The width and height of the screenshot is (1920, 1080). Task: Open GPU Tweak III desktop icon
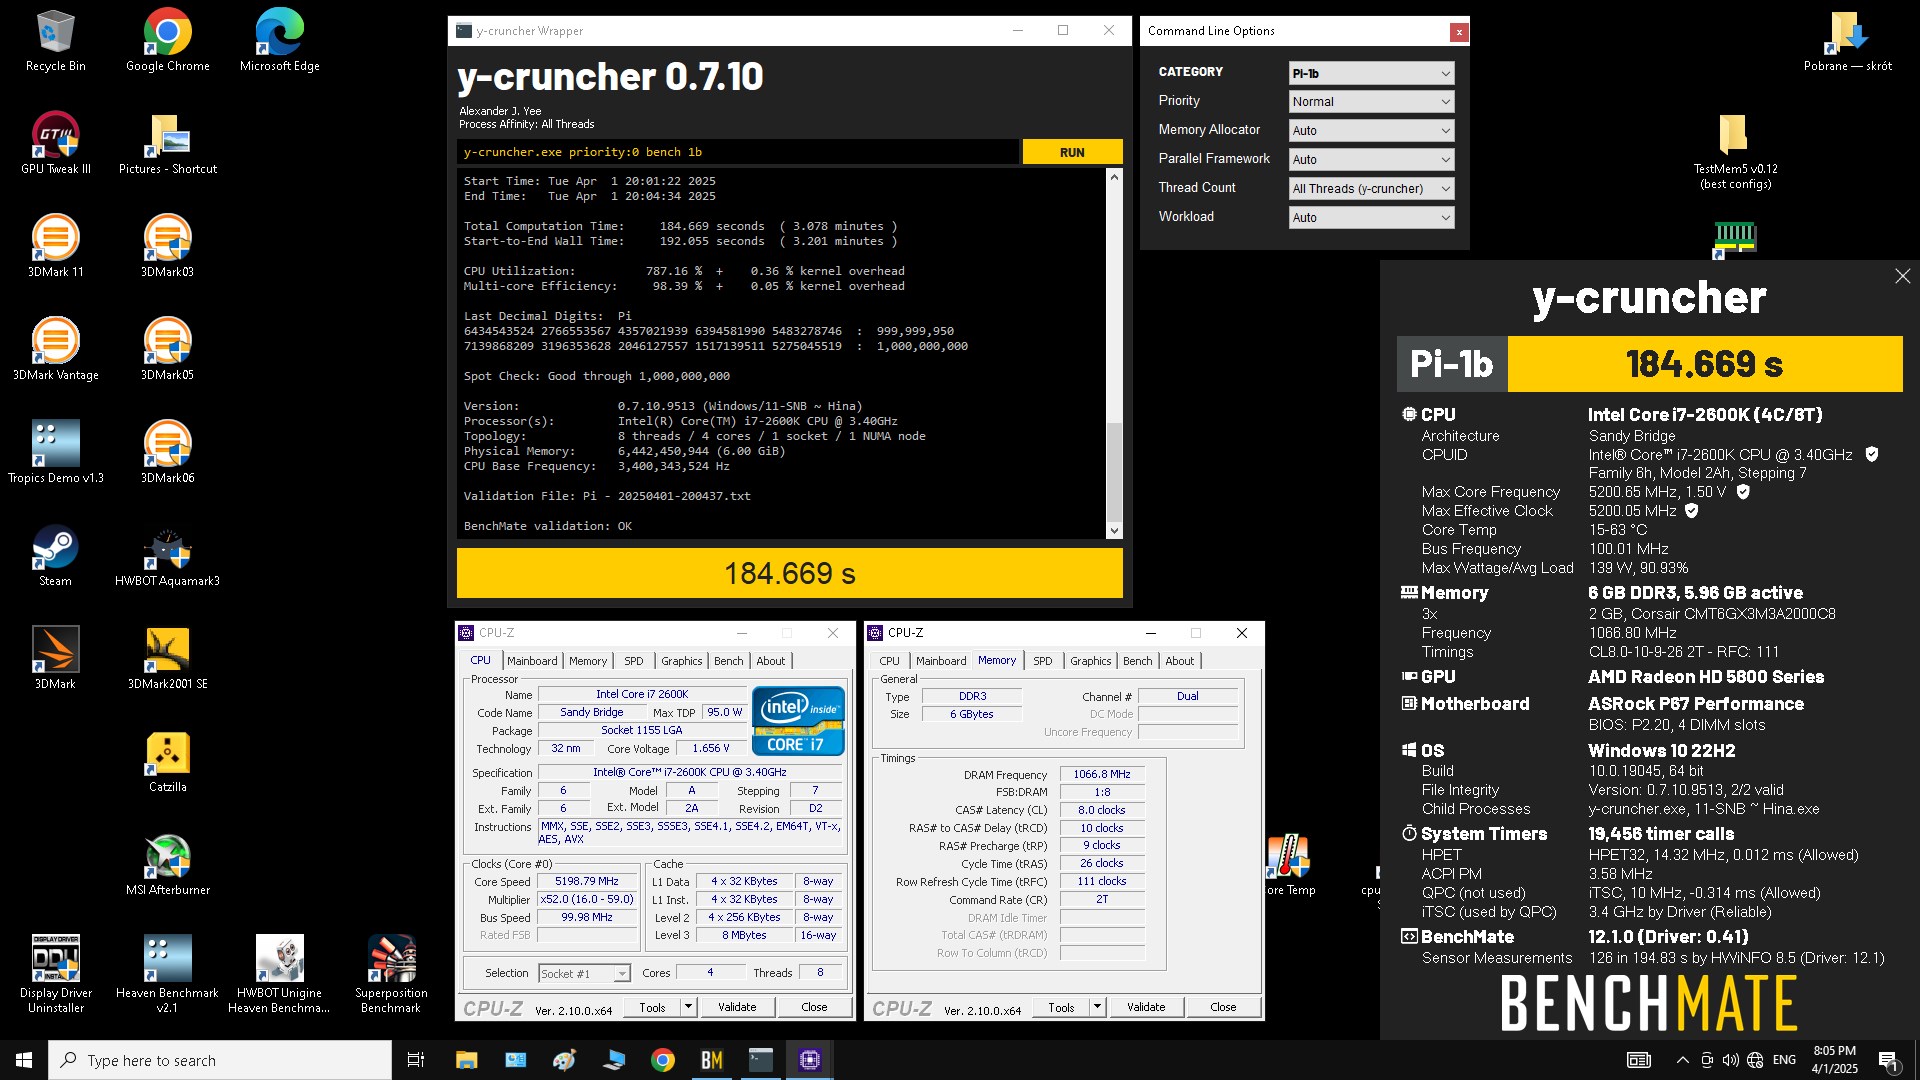55,144
